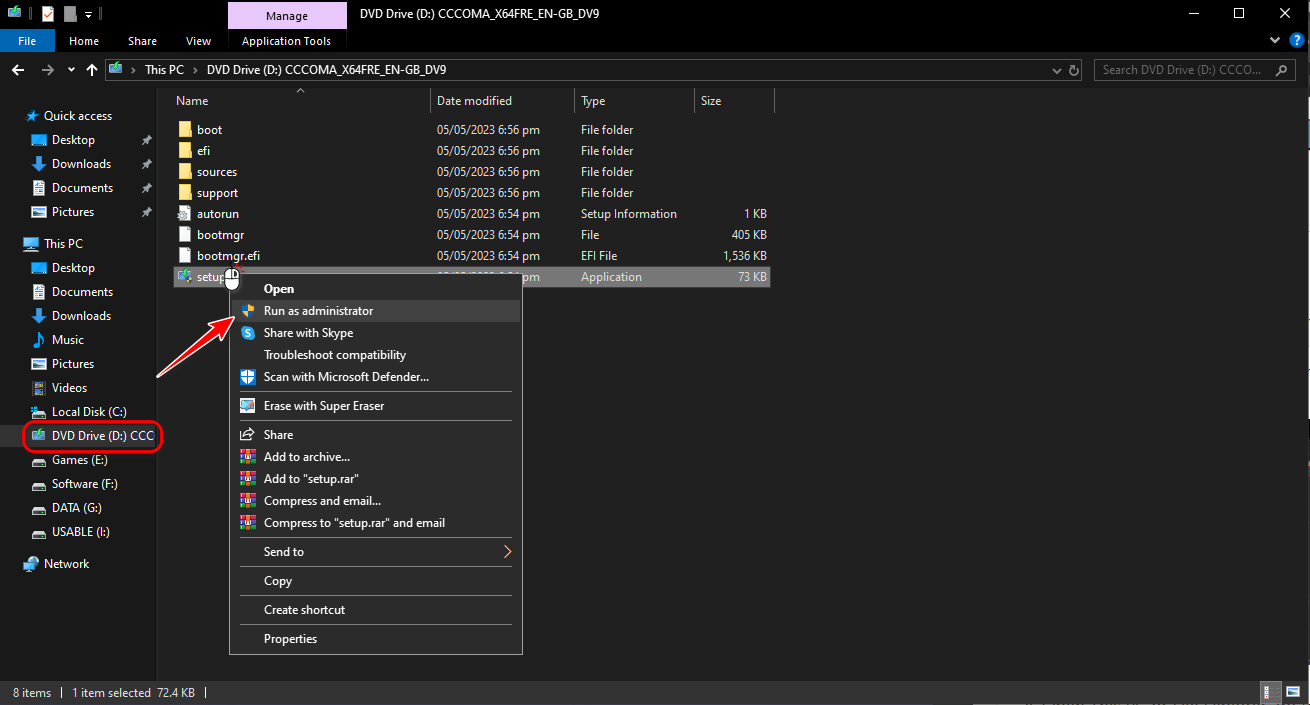Open Help via the blue question mark
This screenshot has height=705, width=1310.
click(1296, 41)
